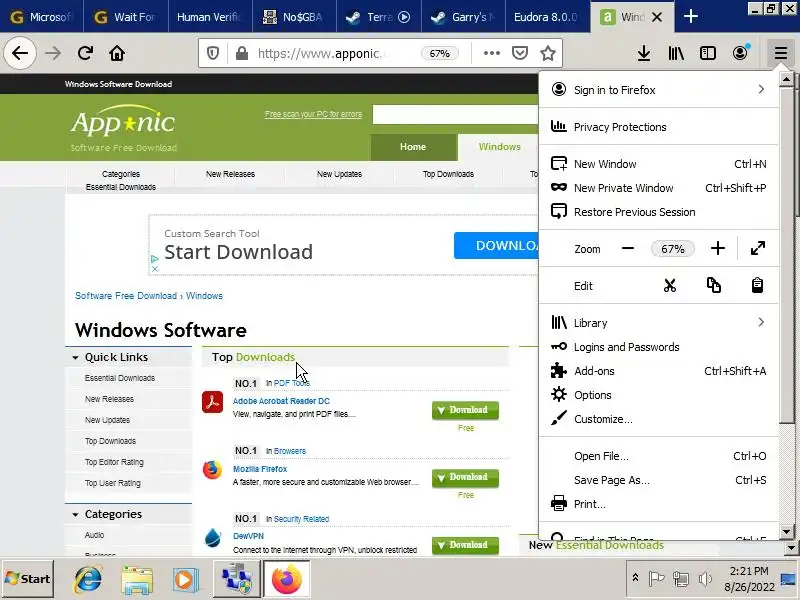This screenshot has width=800, height=600.
Task: Switch to the Terraria Steam tab
Action: pos(379,17)
